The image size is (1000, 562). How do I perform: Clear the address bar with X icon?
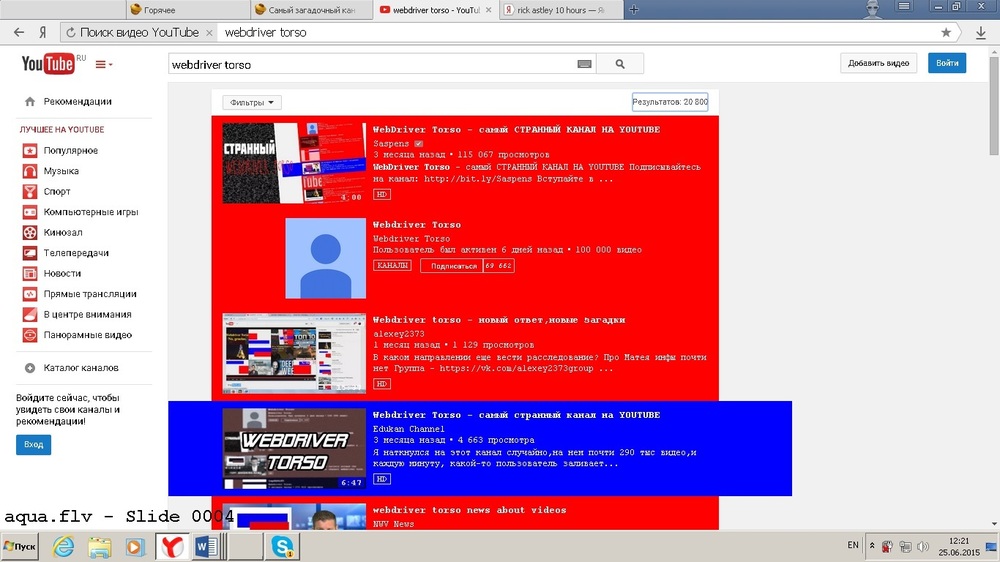pos(209,33)
